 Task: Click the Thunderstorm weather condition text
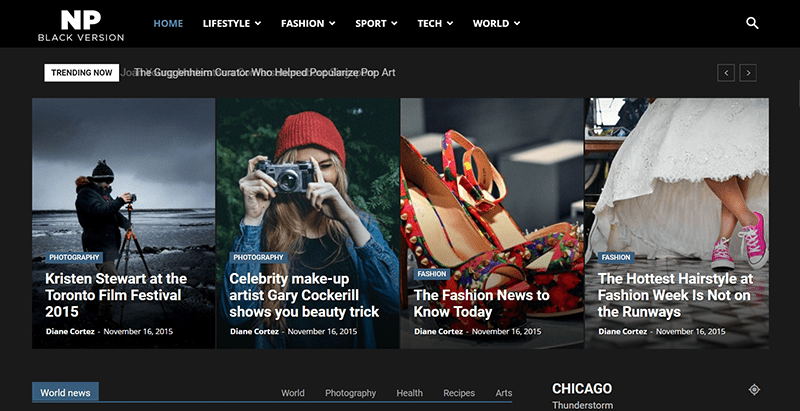click(x=582, y=406)
